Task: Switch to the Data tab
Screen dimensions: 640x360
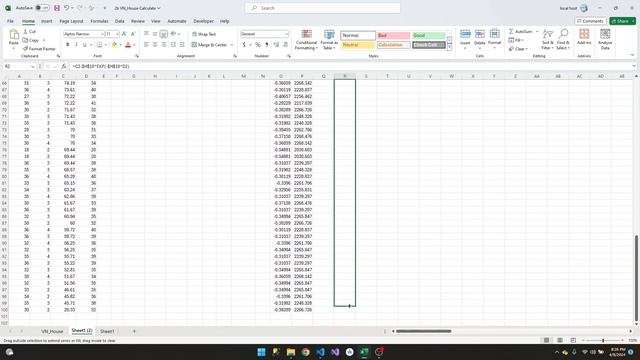Action: [120, 21]
